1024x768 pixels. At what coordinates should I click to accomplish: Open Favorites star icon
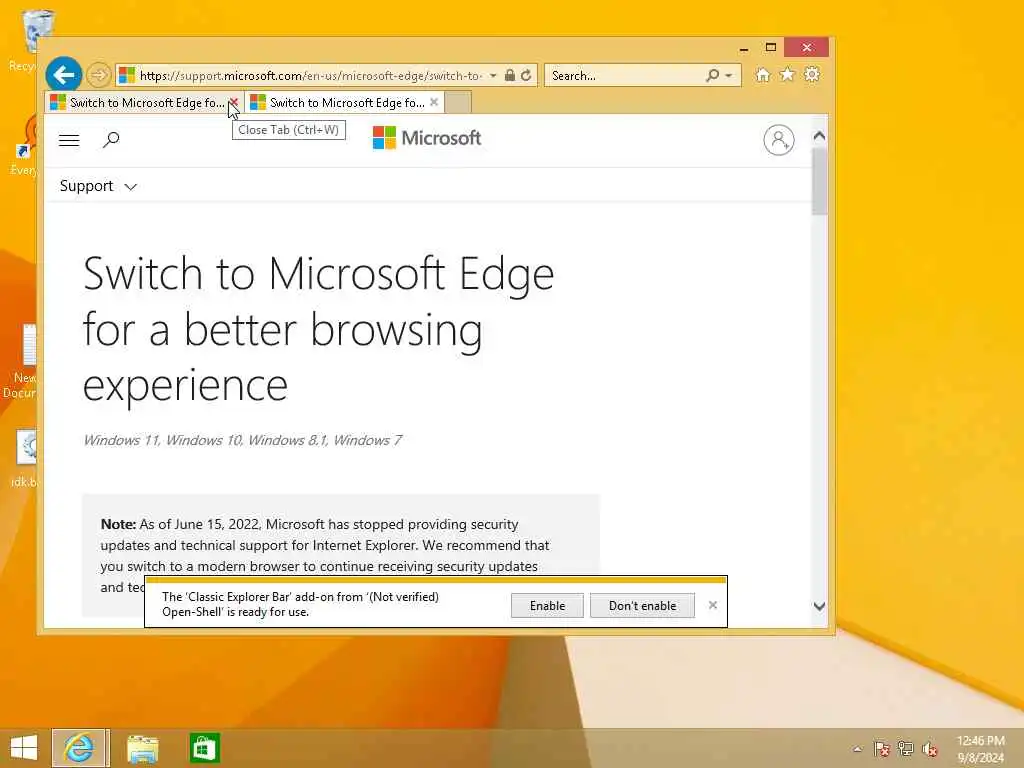[787, 74]
